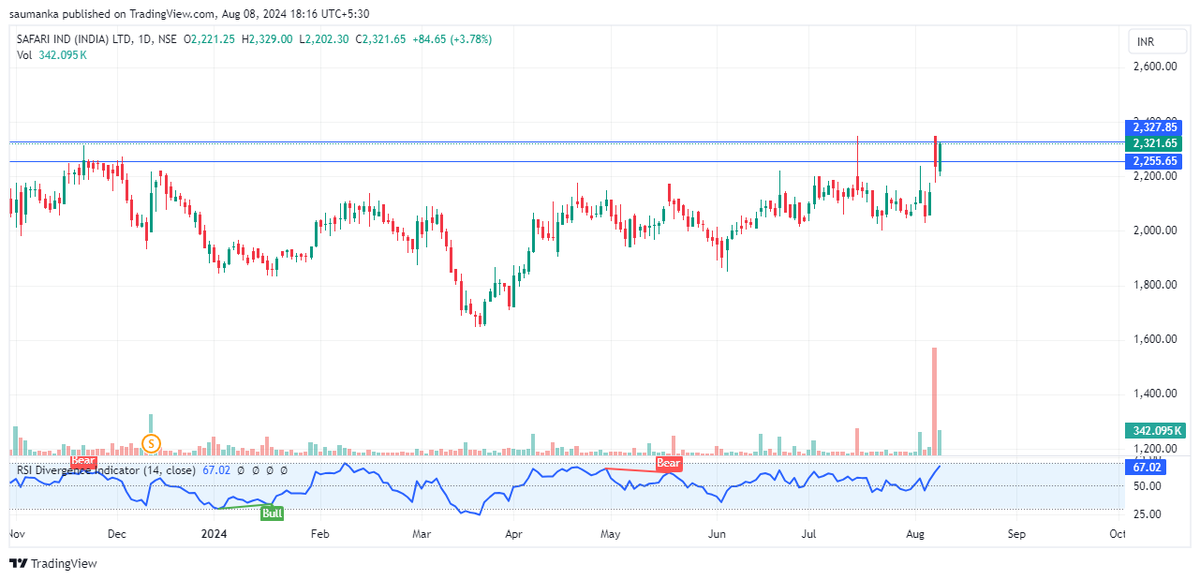Click the blue 67.02 RSI axis label

1148,467
